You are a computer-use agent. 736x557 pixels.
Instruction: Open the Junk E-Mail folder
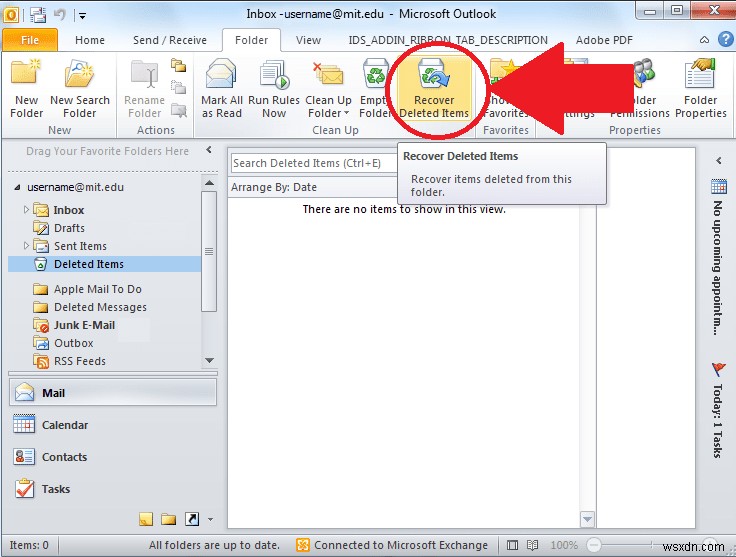(84, 325)
